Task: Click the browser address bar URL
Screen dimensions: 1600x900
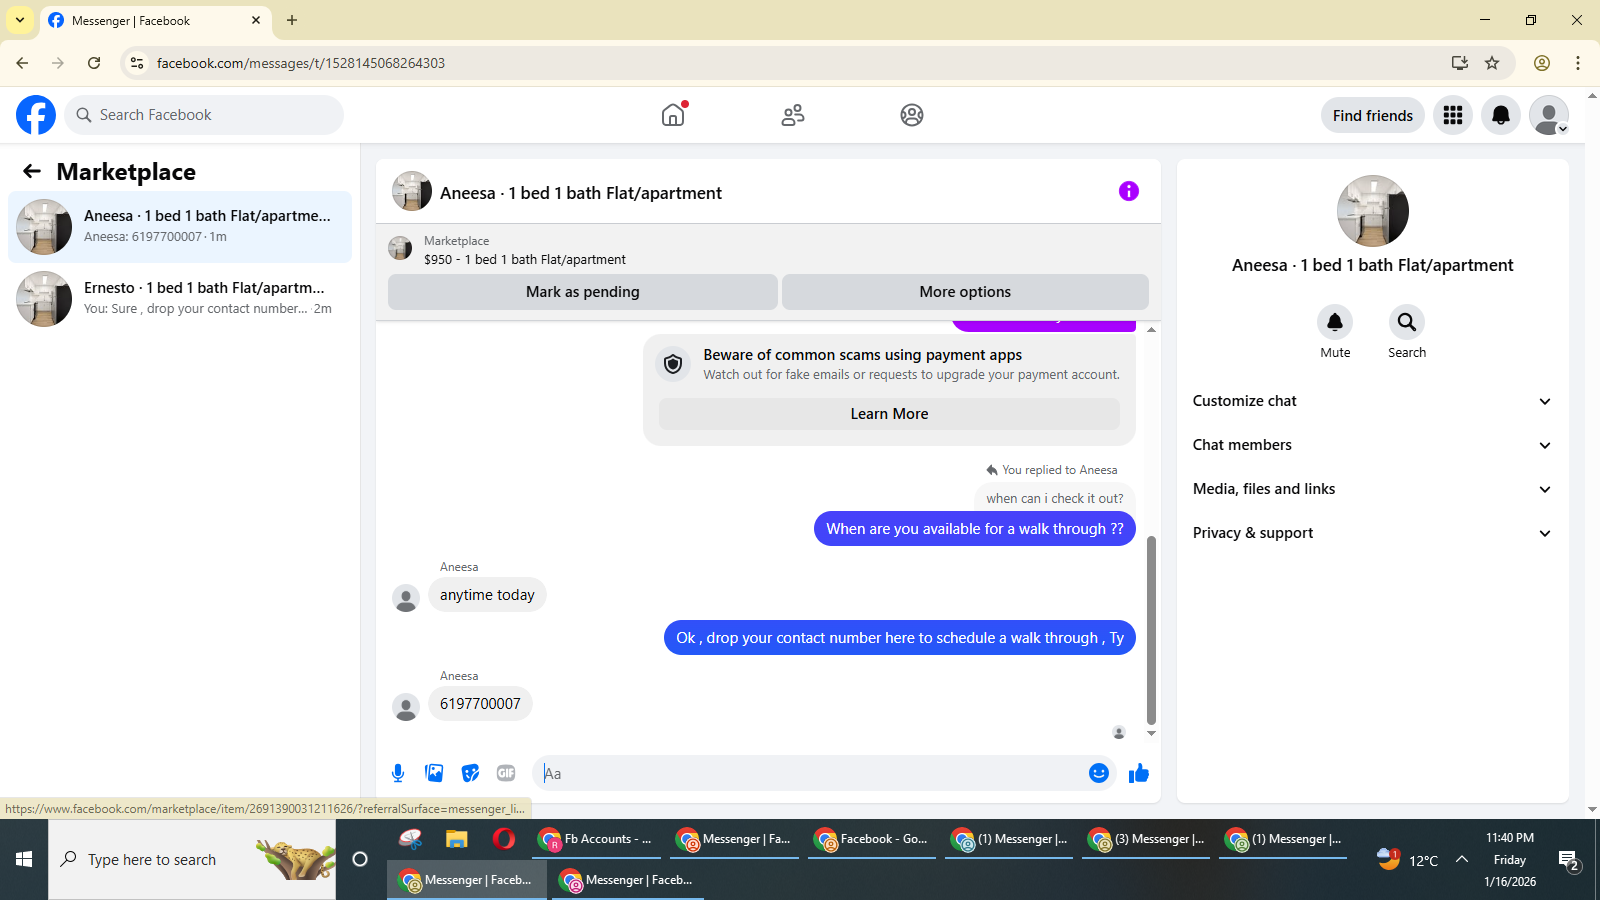Action: pyautogui.click(x=300, y=63)
